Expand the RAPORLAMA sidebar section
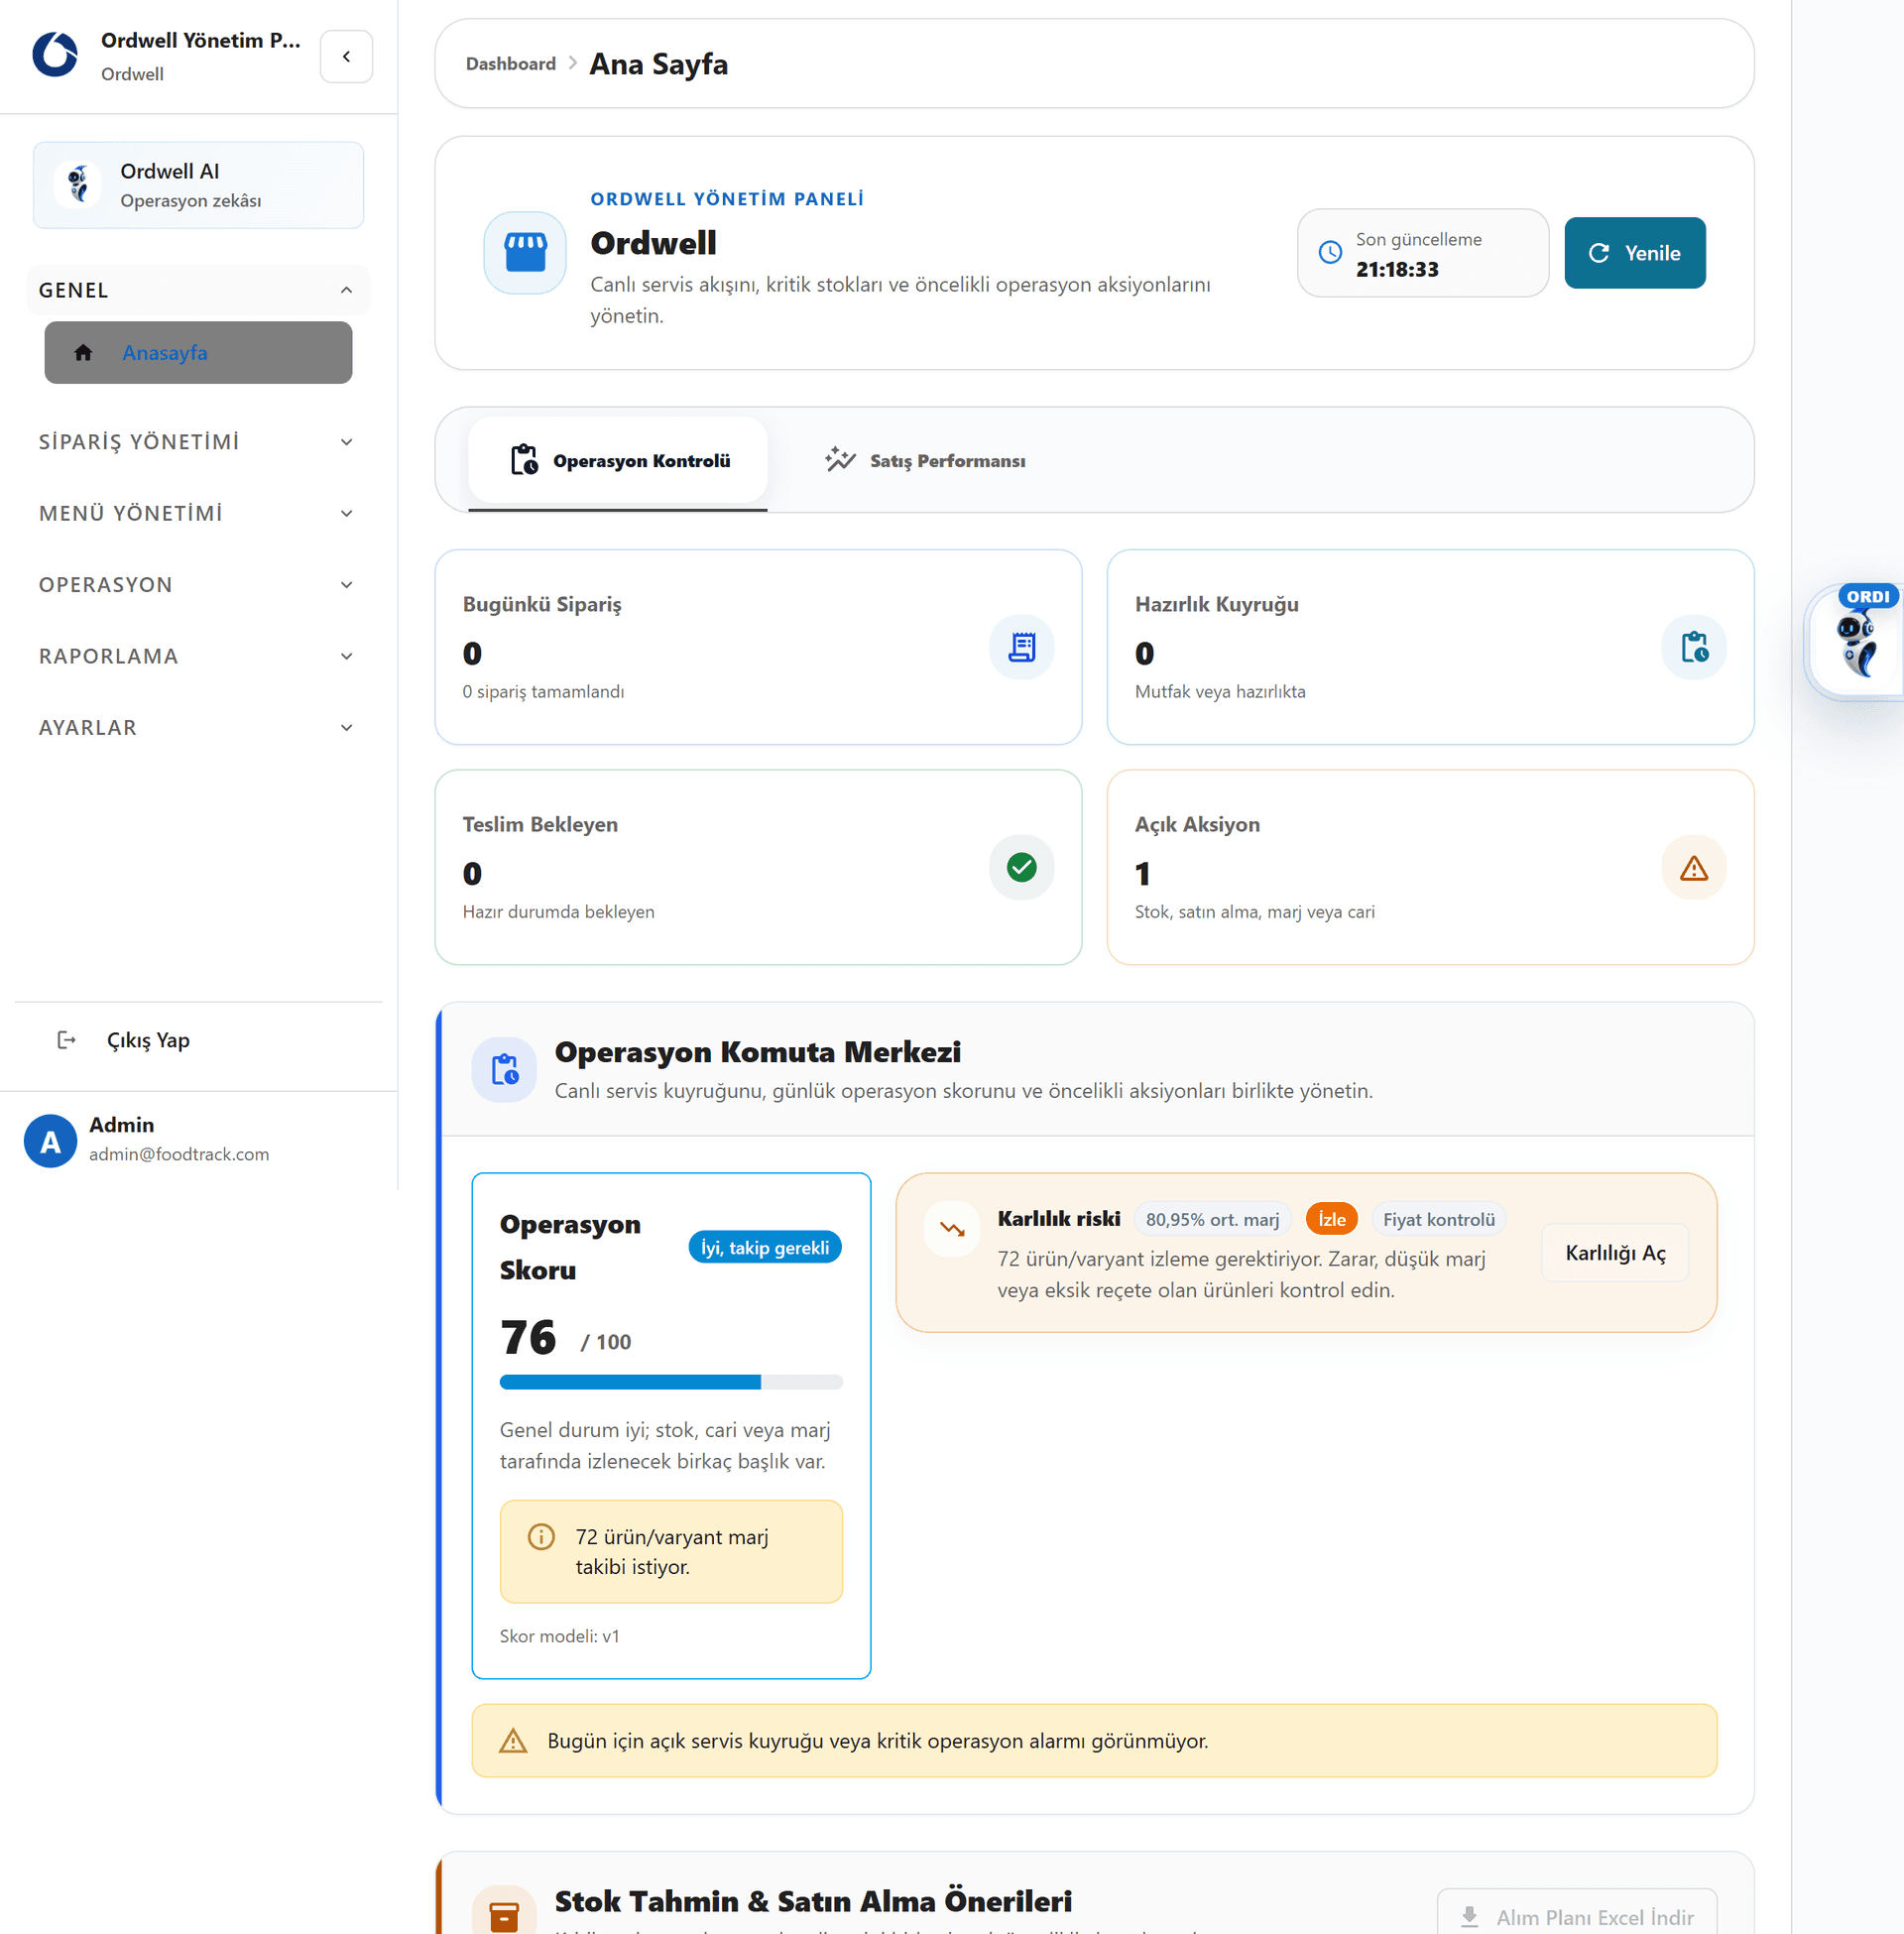1904x1934 pixels. point(198,656)
